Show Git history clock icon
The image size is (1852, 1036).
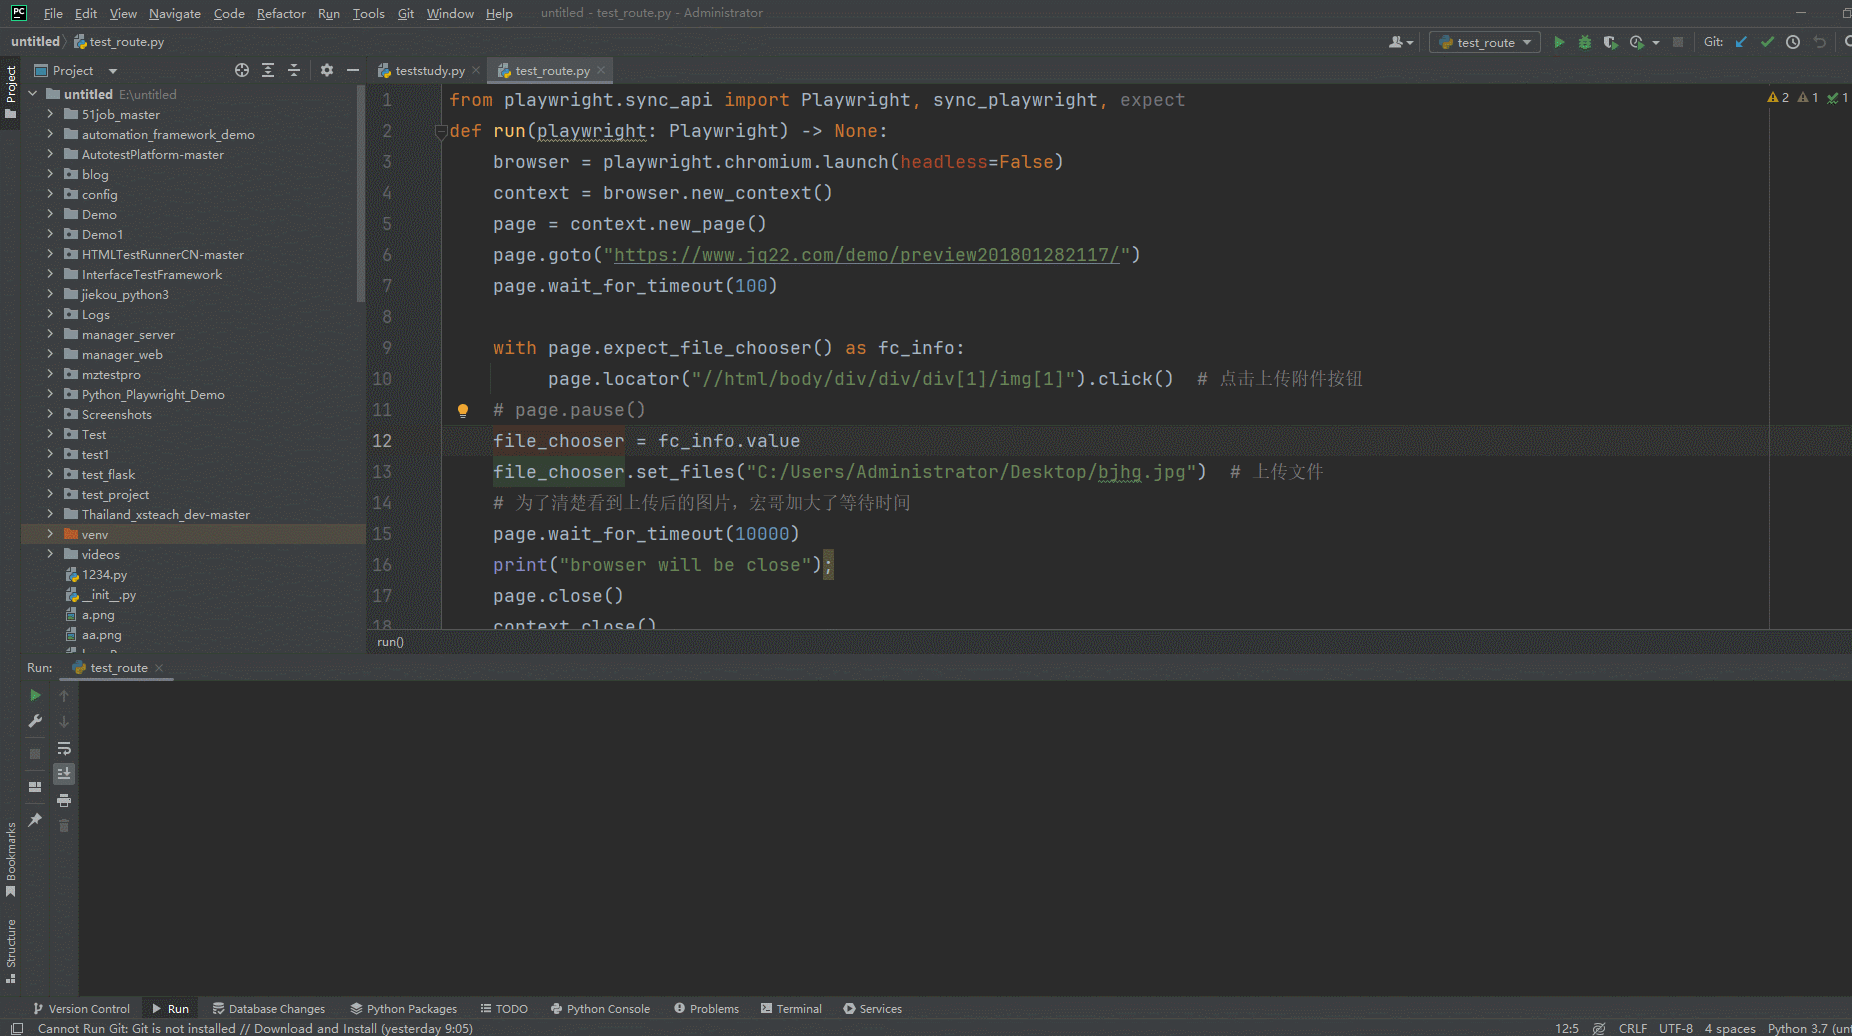click(x=1793, y=42)
